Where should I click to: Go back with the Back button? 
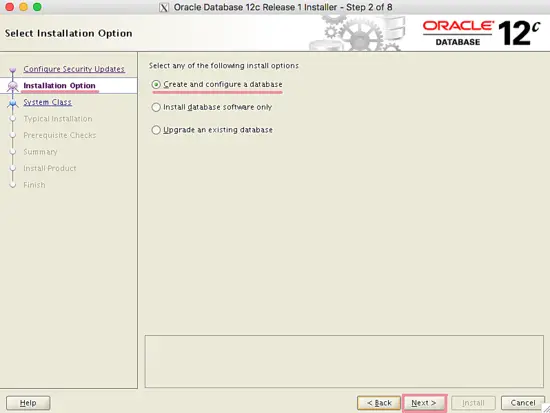point(379,403)
